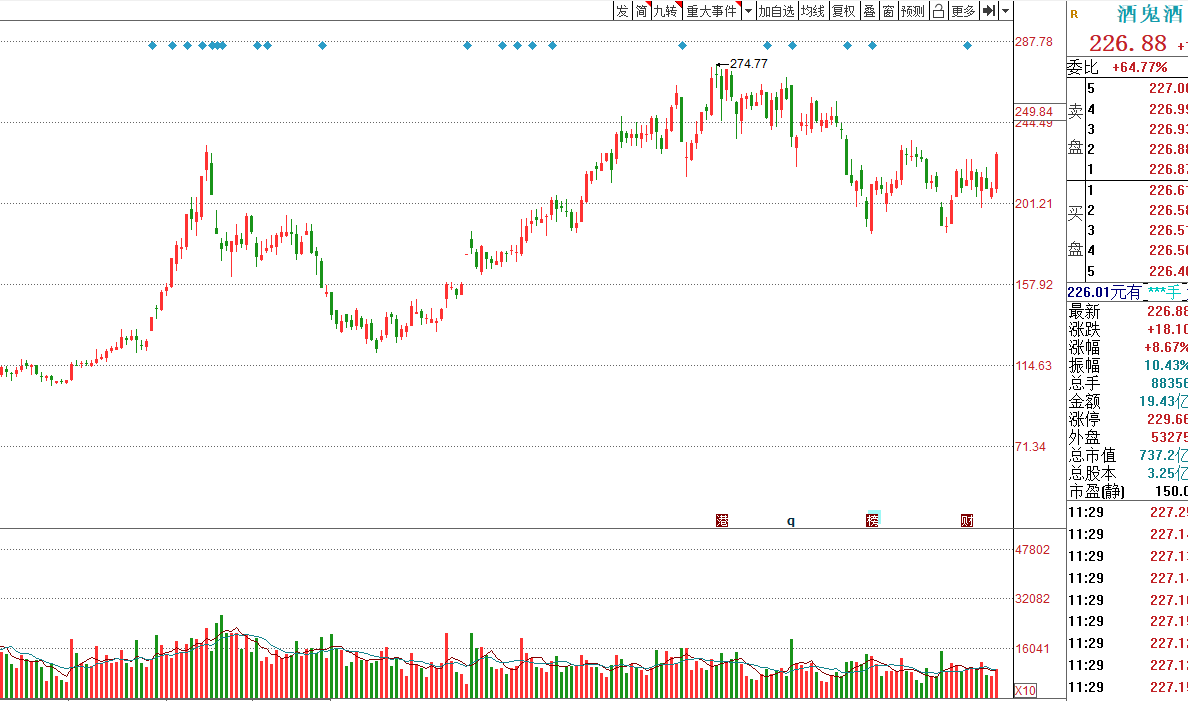Expand the rightmost toolbar dropdown arrow
Viewport: 1188px width, 701px height.
click(1005, 11)
